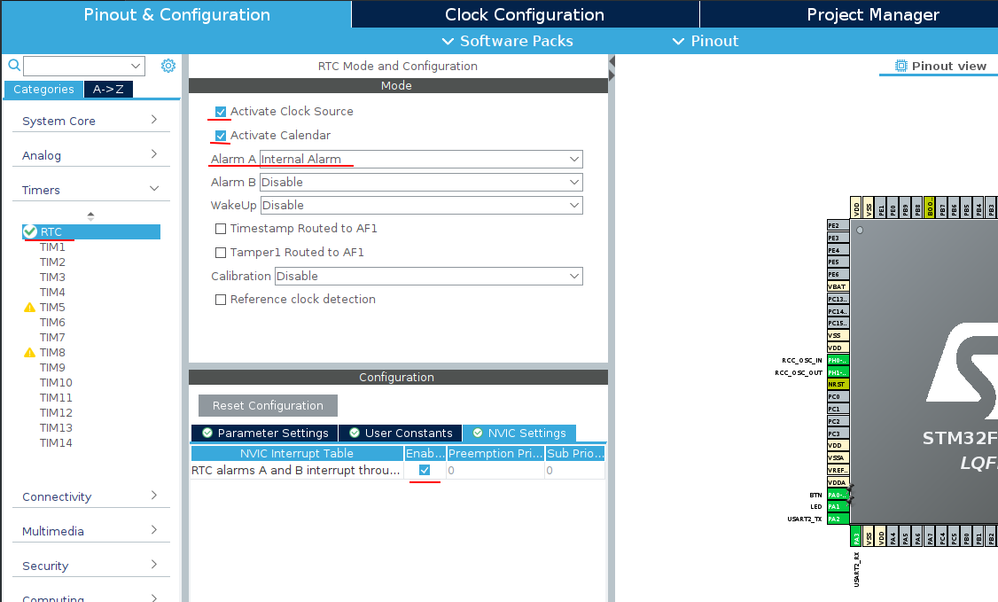The width and height of the screenshot is (998, 602).
Task: Select TIM4 in the timers list
Action: click(x=52, y=292)
